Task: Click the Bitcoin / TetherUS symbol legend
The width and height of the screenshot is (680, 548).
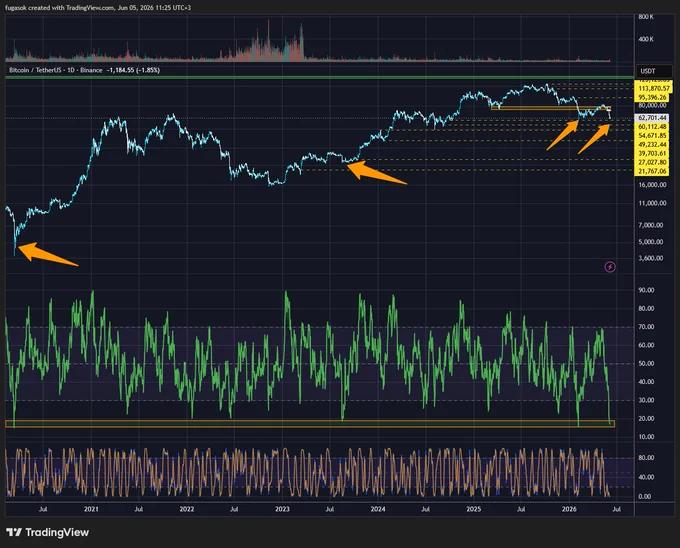Action: pos(56,70)
